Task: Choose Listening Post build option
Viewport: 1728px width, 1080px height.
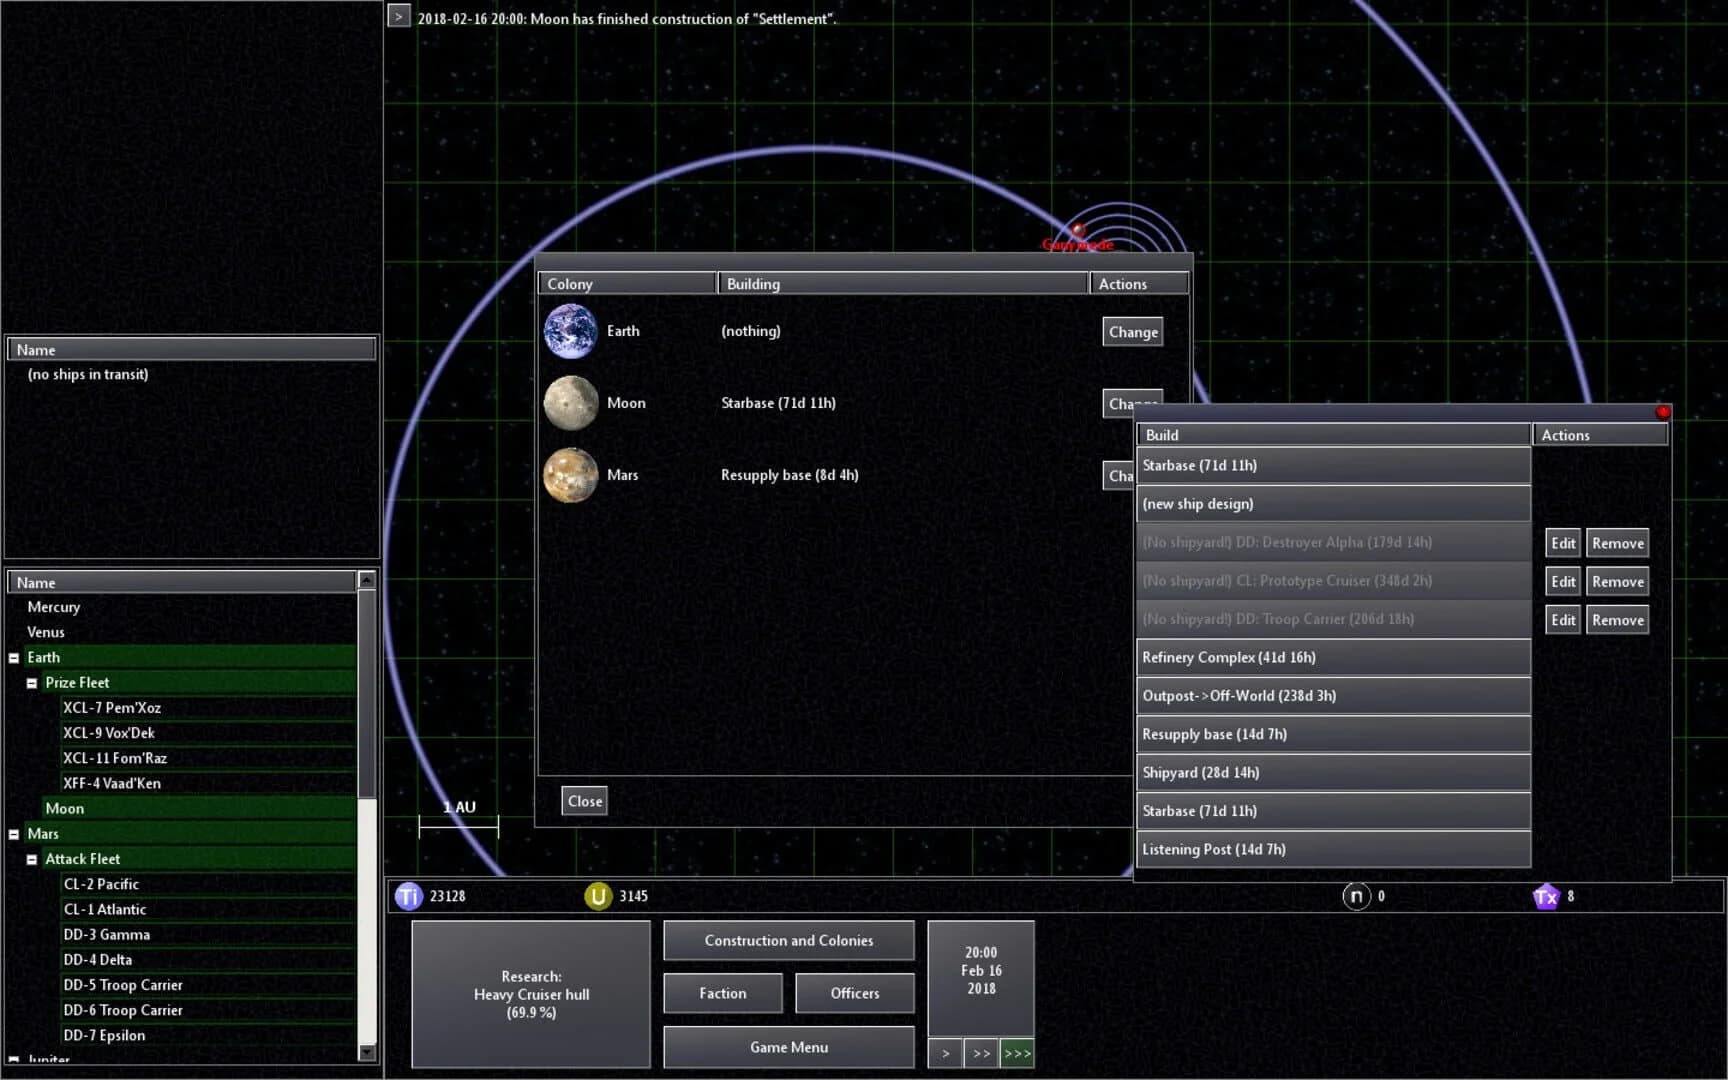Action: pyautogui.click(x=1333, y=849)
